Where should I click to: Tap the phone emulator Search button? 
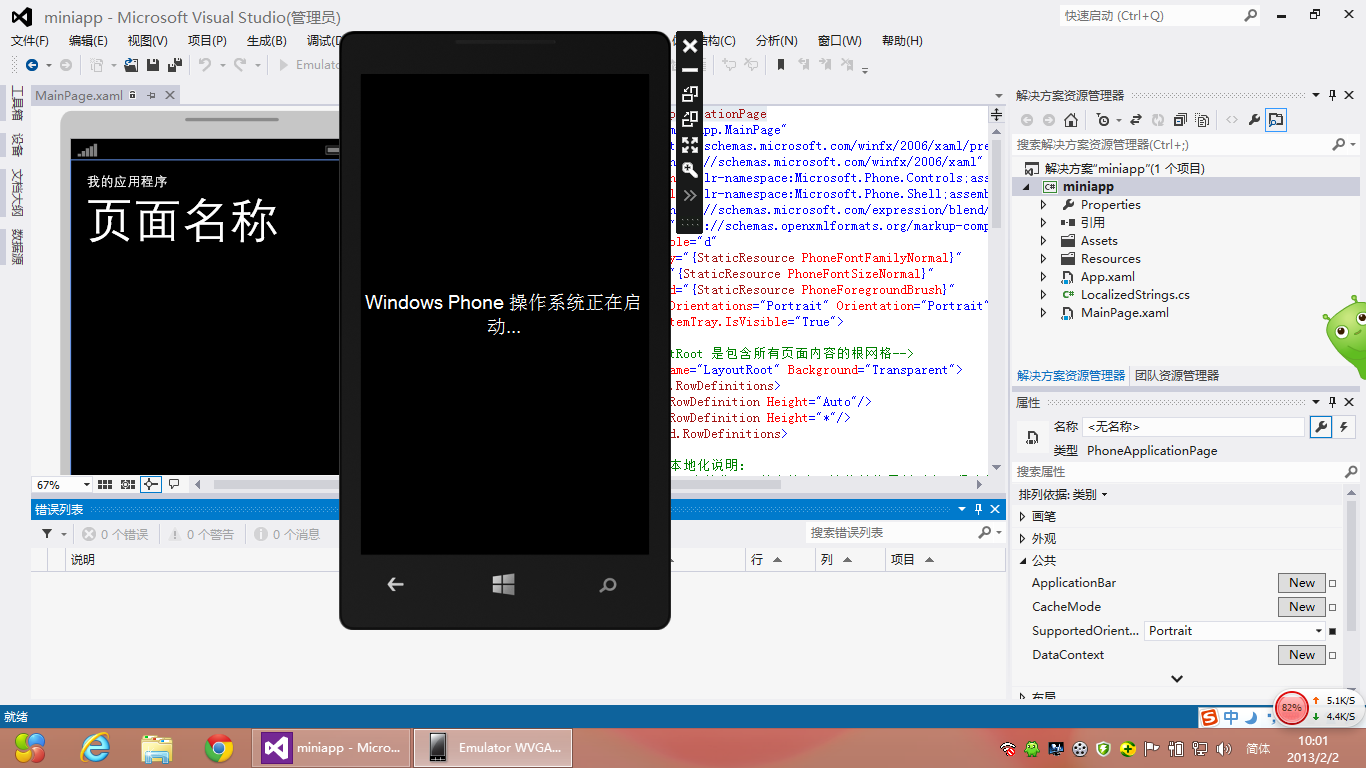click(608, 585)
